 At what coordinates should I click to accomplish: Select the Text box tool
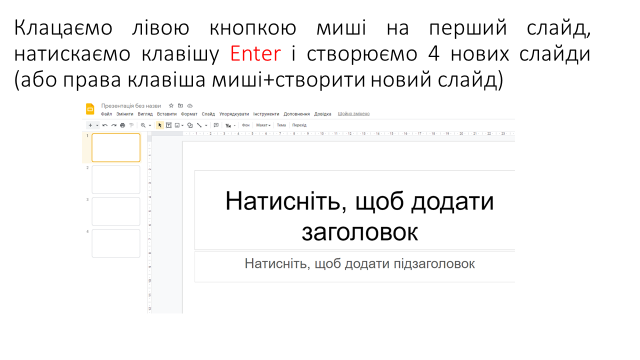click(169, 125)
